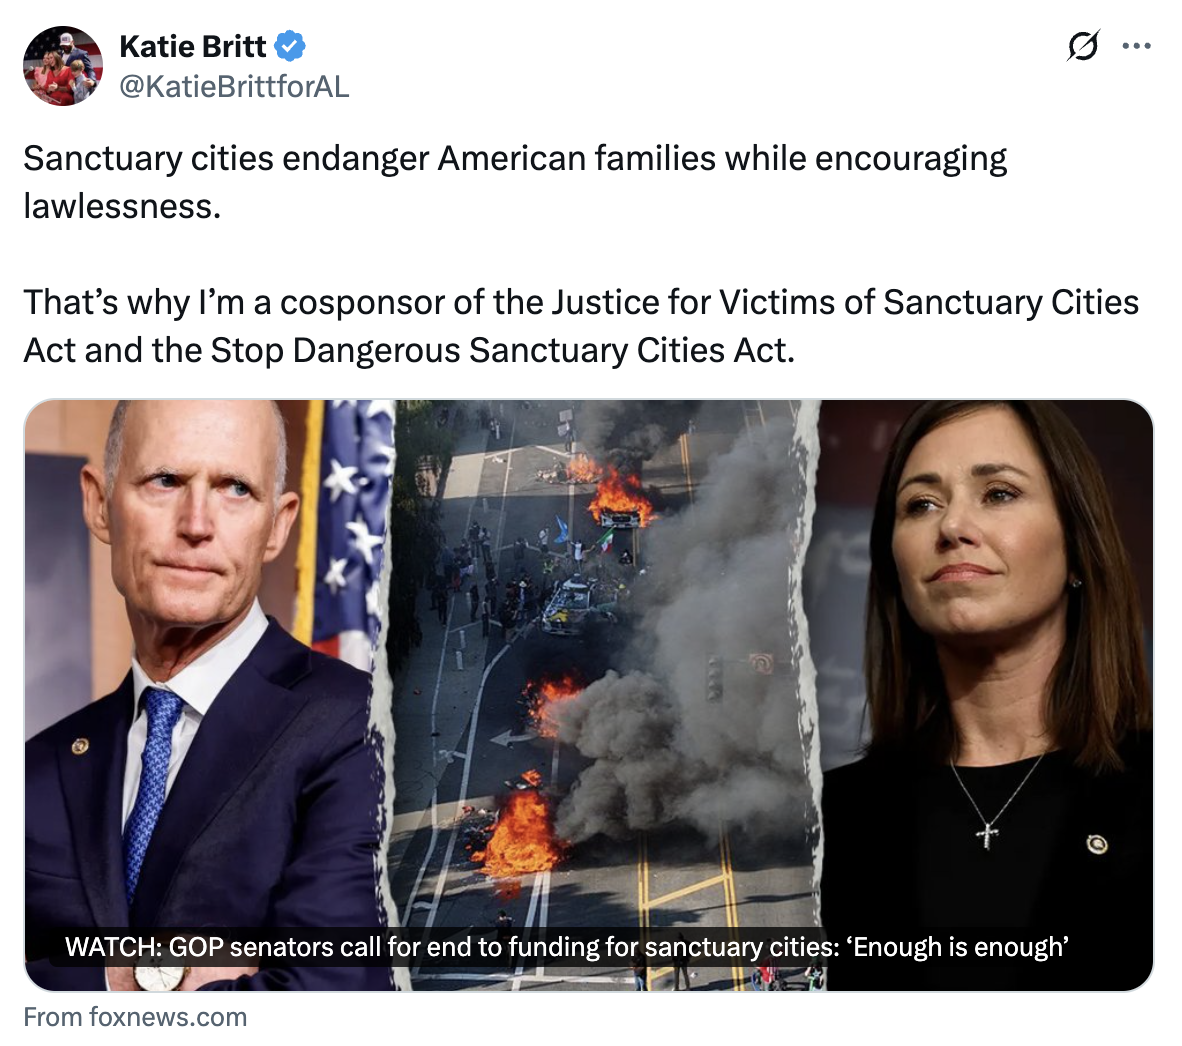Click the lapel pin on black top
This screenshot has width=1182, height=1046.
1097,844
